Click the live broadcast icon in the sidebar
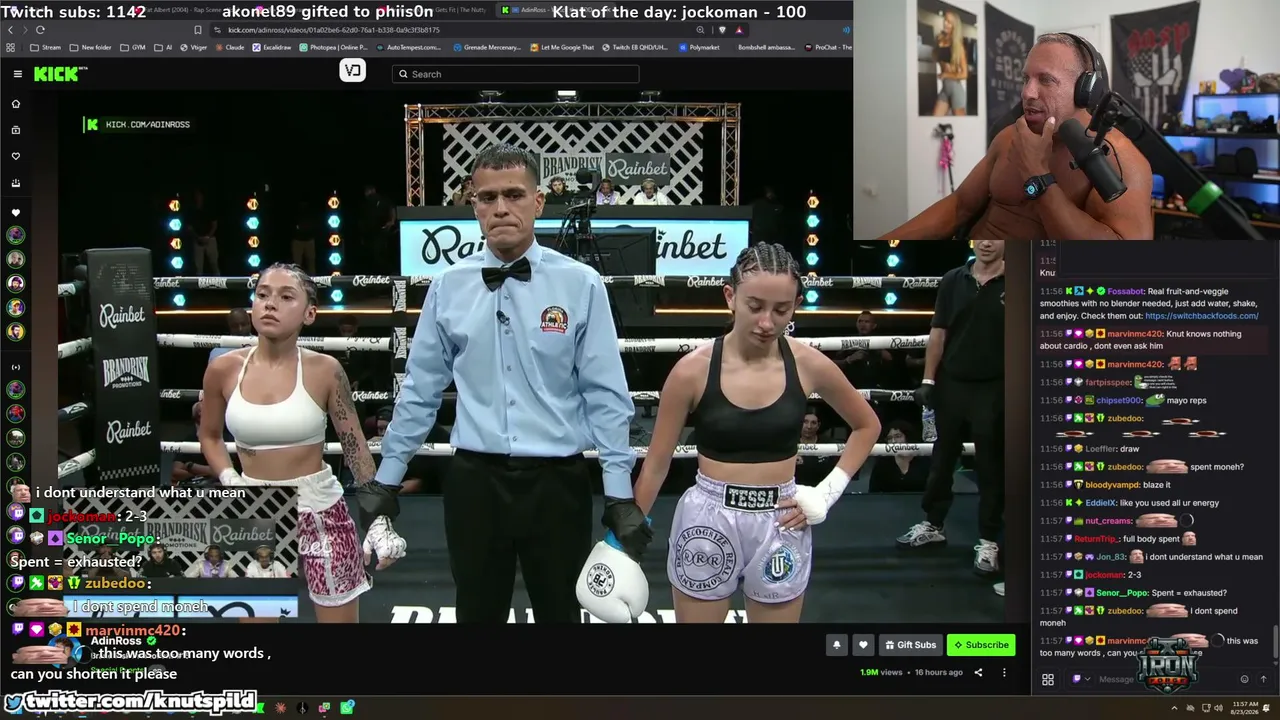This screenshot has height=720, width=1280. (16, 367)
